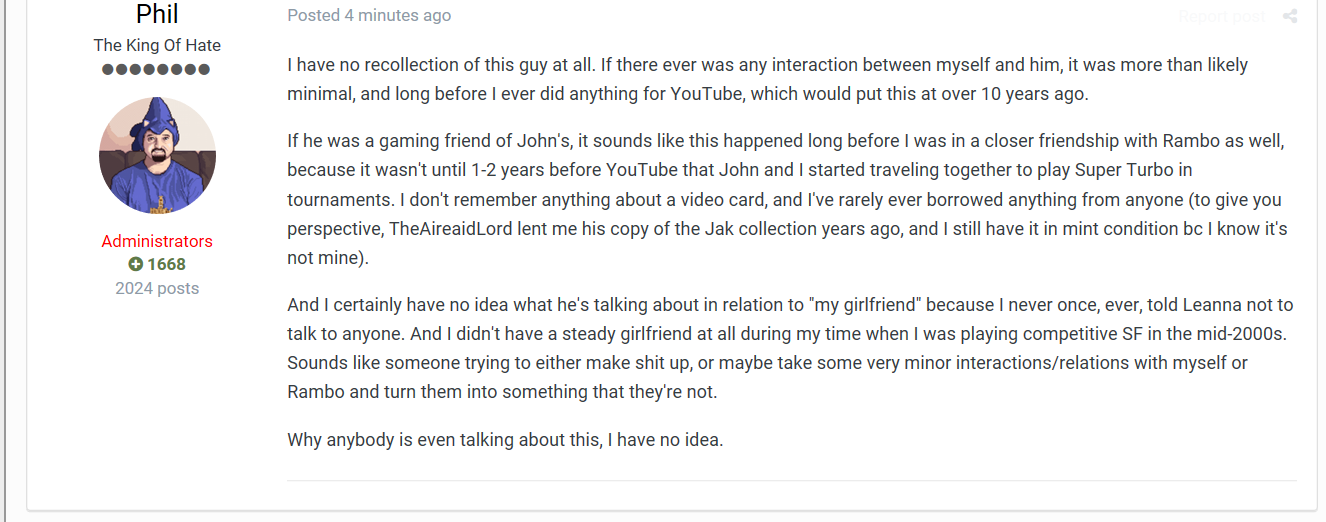This screenshot has width=1326, height=522.
Task: Click the faded Report post link
Action: point(1221,16)
